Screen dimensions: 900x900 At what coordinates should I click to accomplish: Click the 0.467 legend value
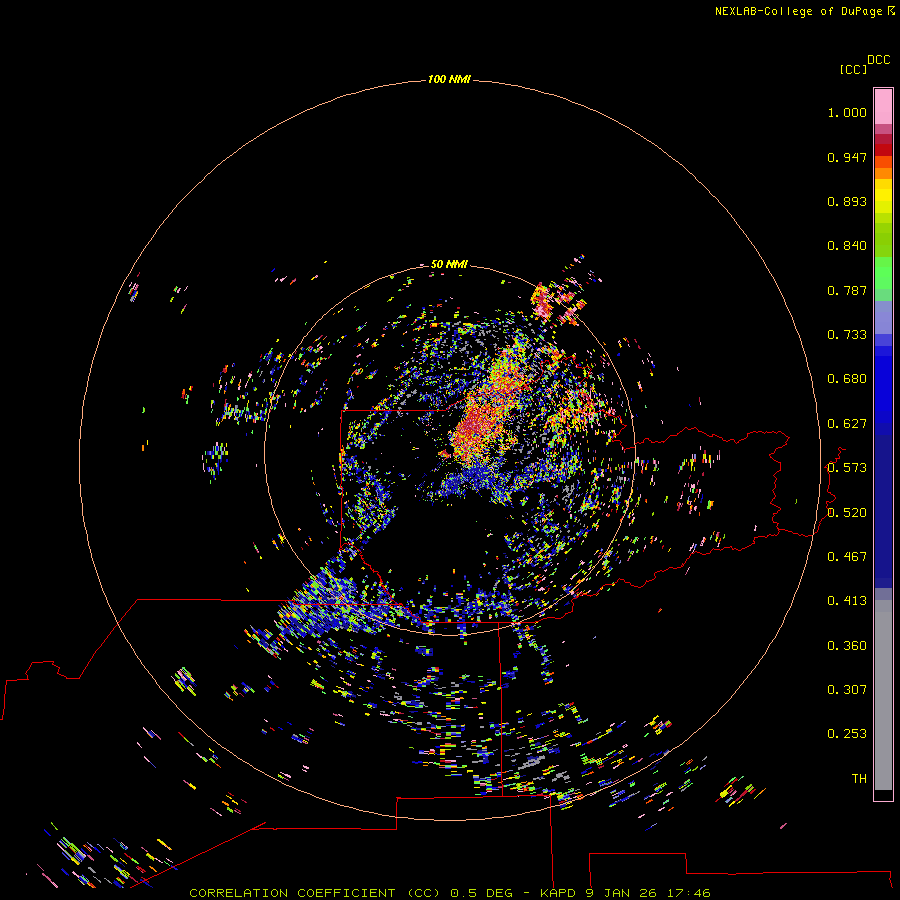click(847, 557)
